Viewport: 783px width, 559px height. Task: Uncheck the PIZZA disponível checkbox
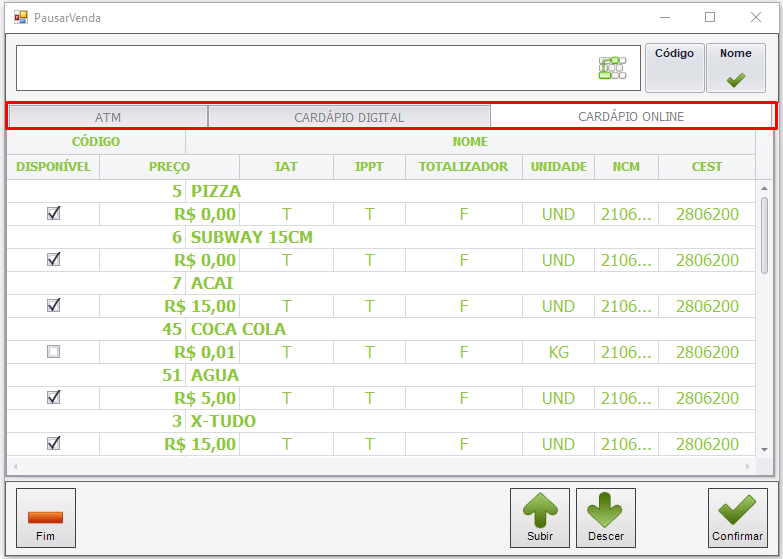[x=53, y=214]
